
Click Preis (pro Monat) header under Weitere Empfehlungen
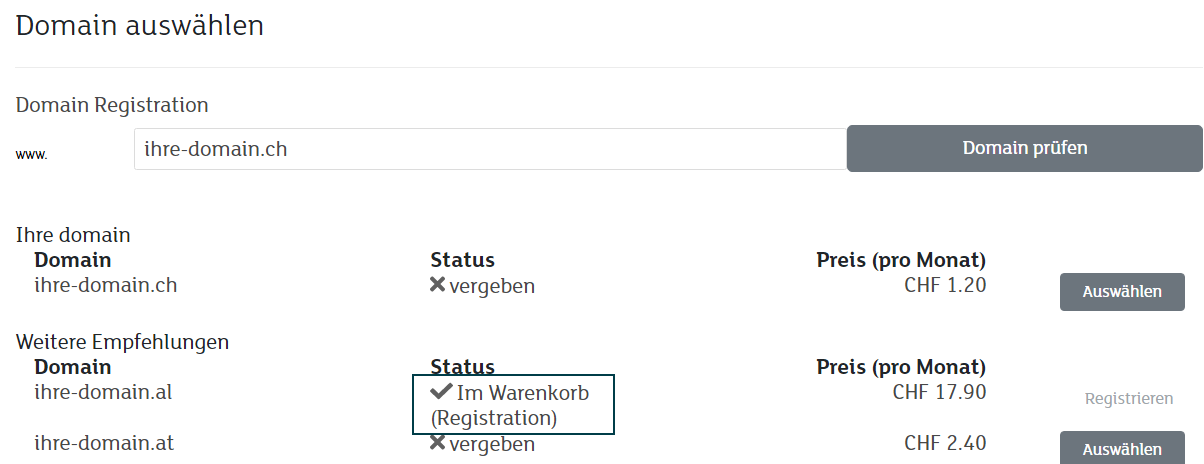[901, 366]
